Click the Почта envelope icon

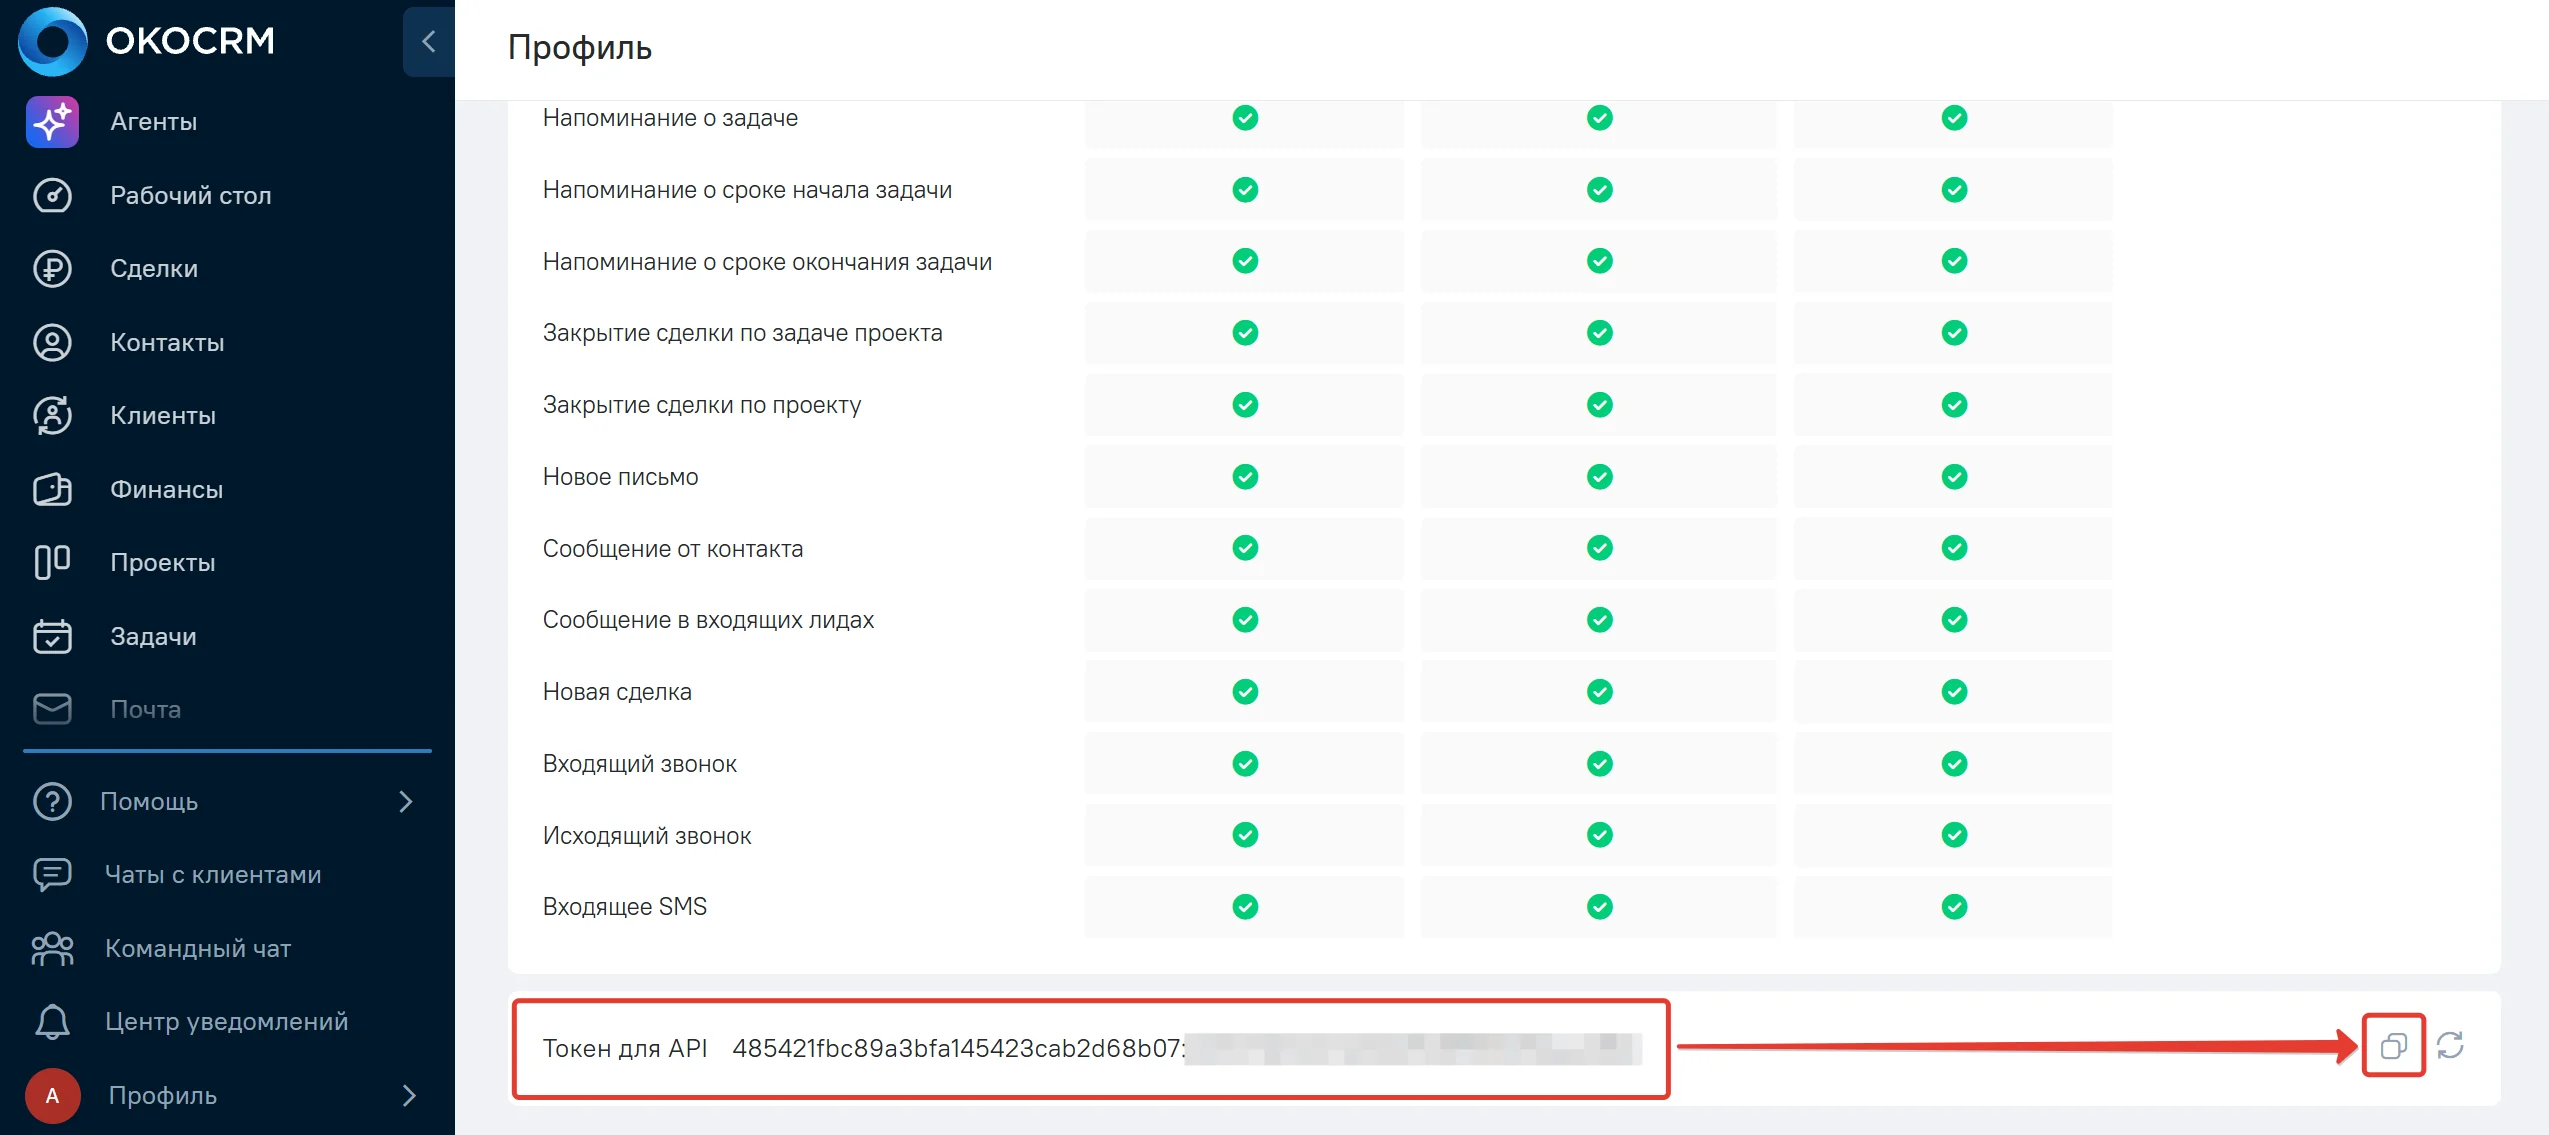pos(52,709)
